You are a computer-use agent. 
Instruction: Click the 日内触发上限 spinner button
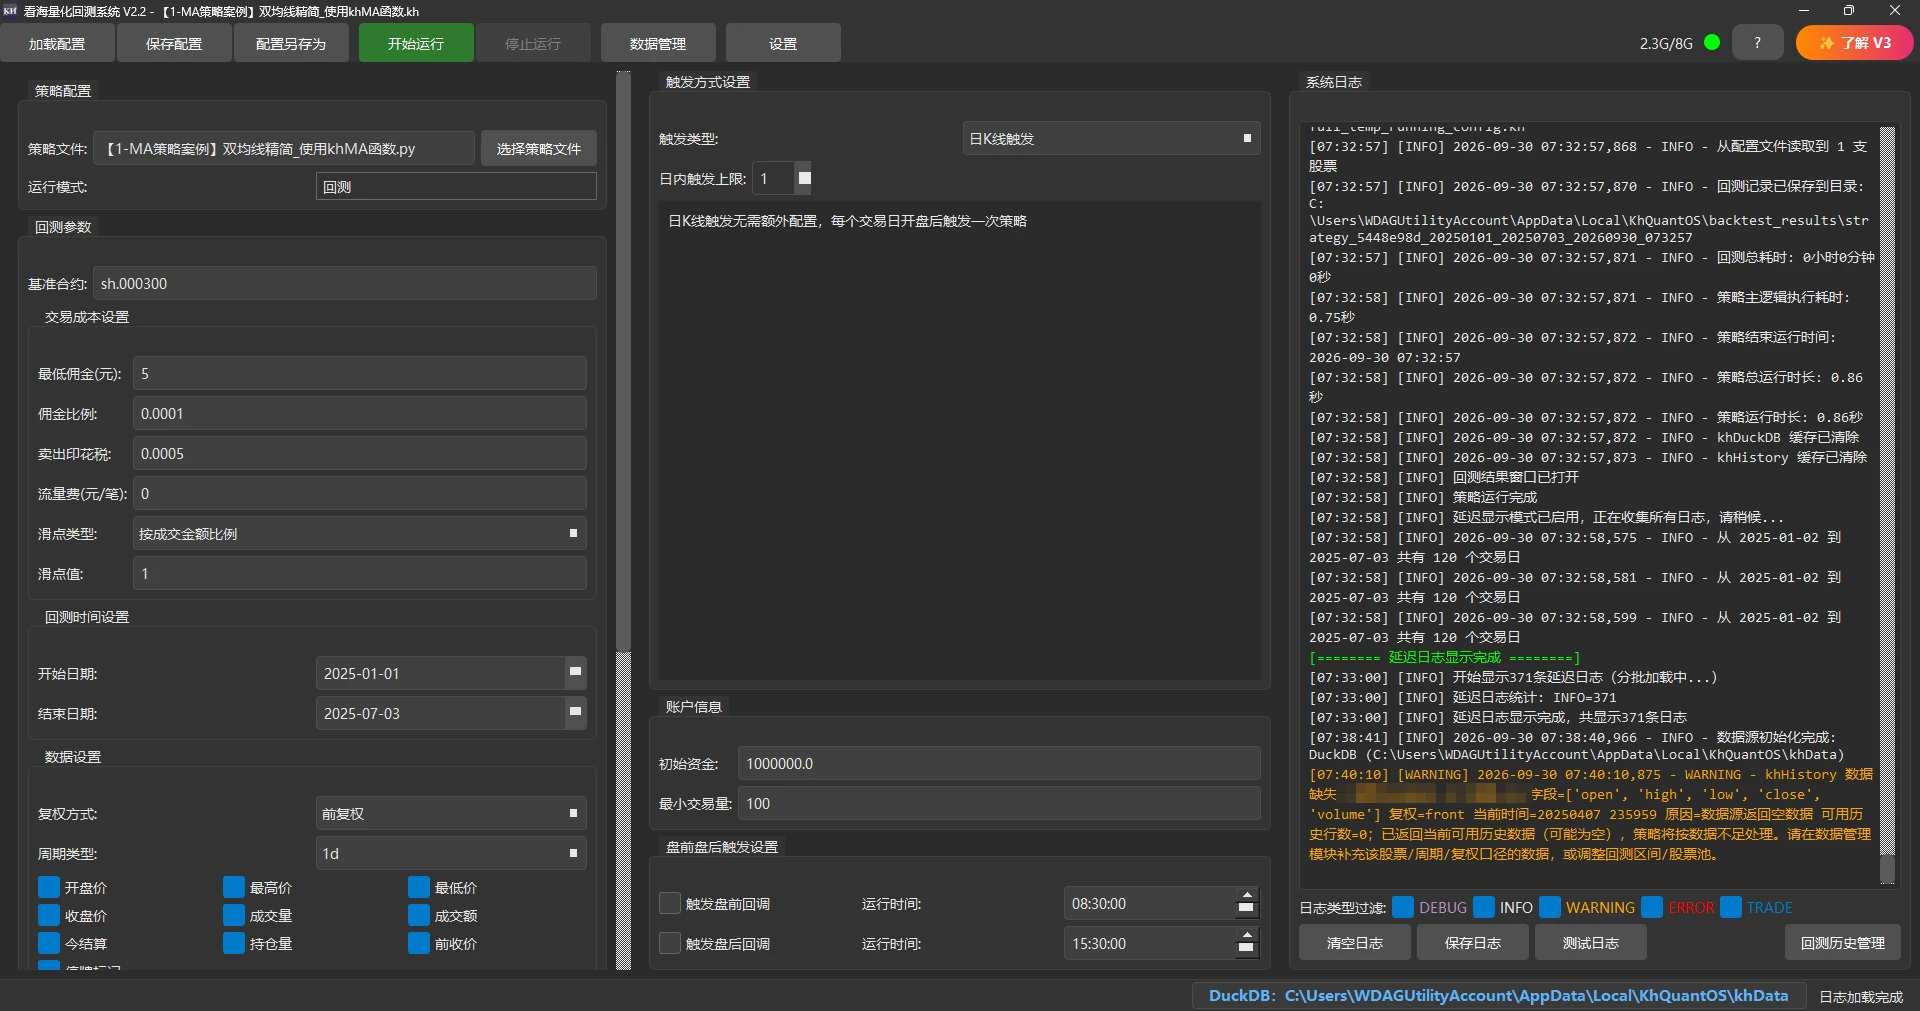(x=804, y=178)
